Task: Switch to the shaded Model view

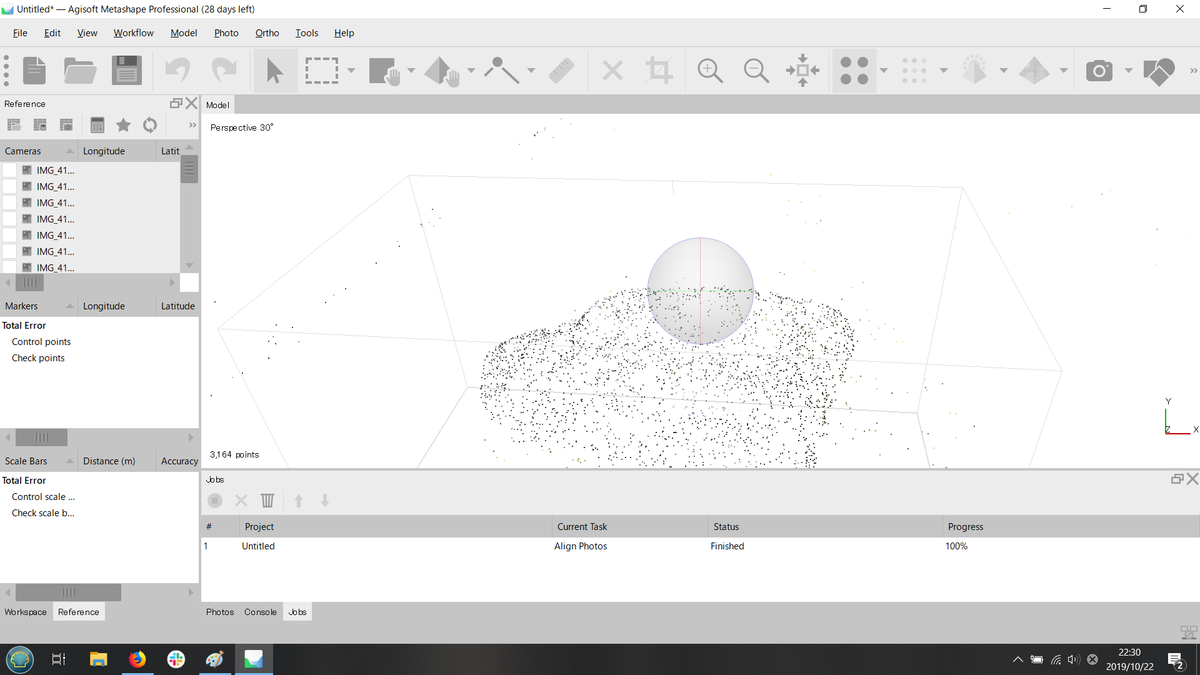Action: click(973, 70)
